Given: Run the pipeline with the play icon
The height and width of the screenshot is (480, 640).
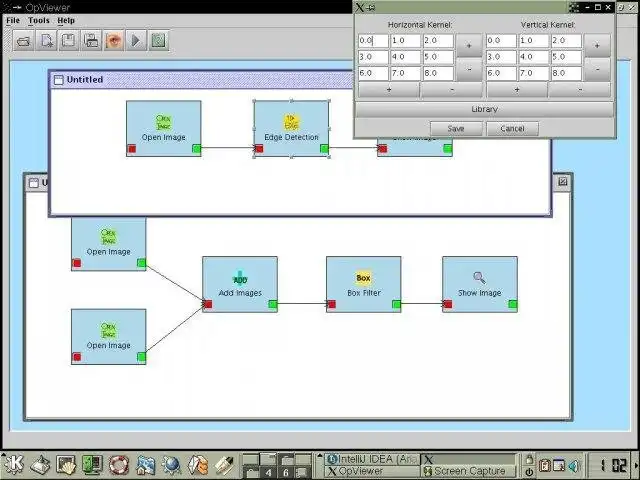Looking at the screenshot, I should pyautogui.click(x=136, y=41).
